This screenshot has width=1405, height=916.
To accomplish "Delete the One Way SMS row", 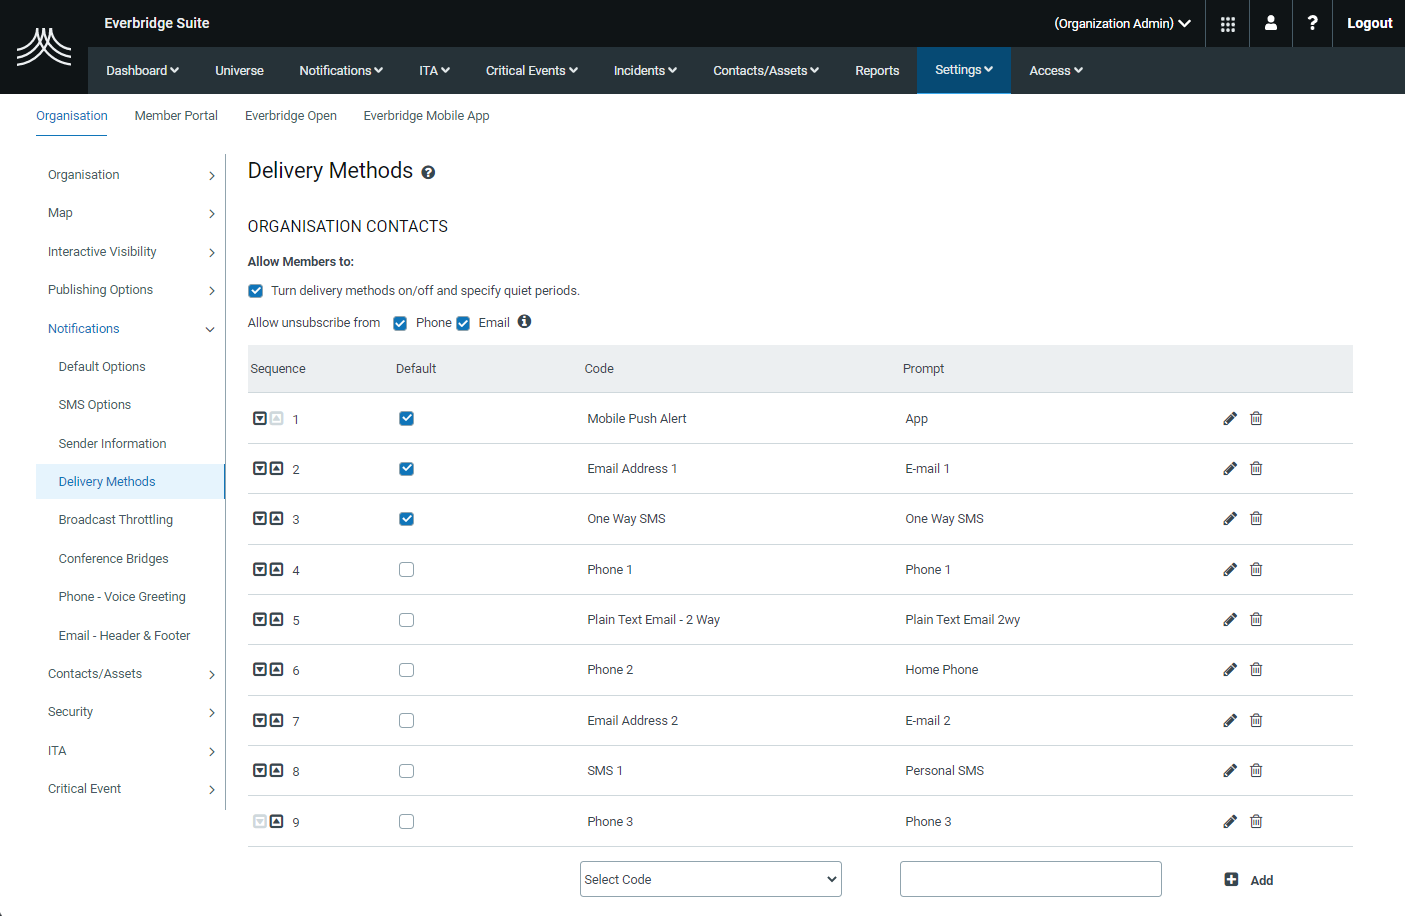I will (1256, 519).
